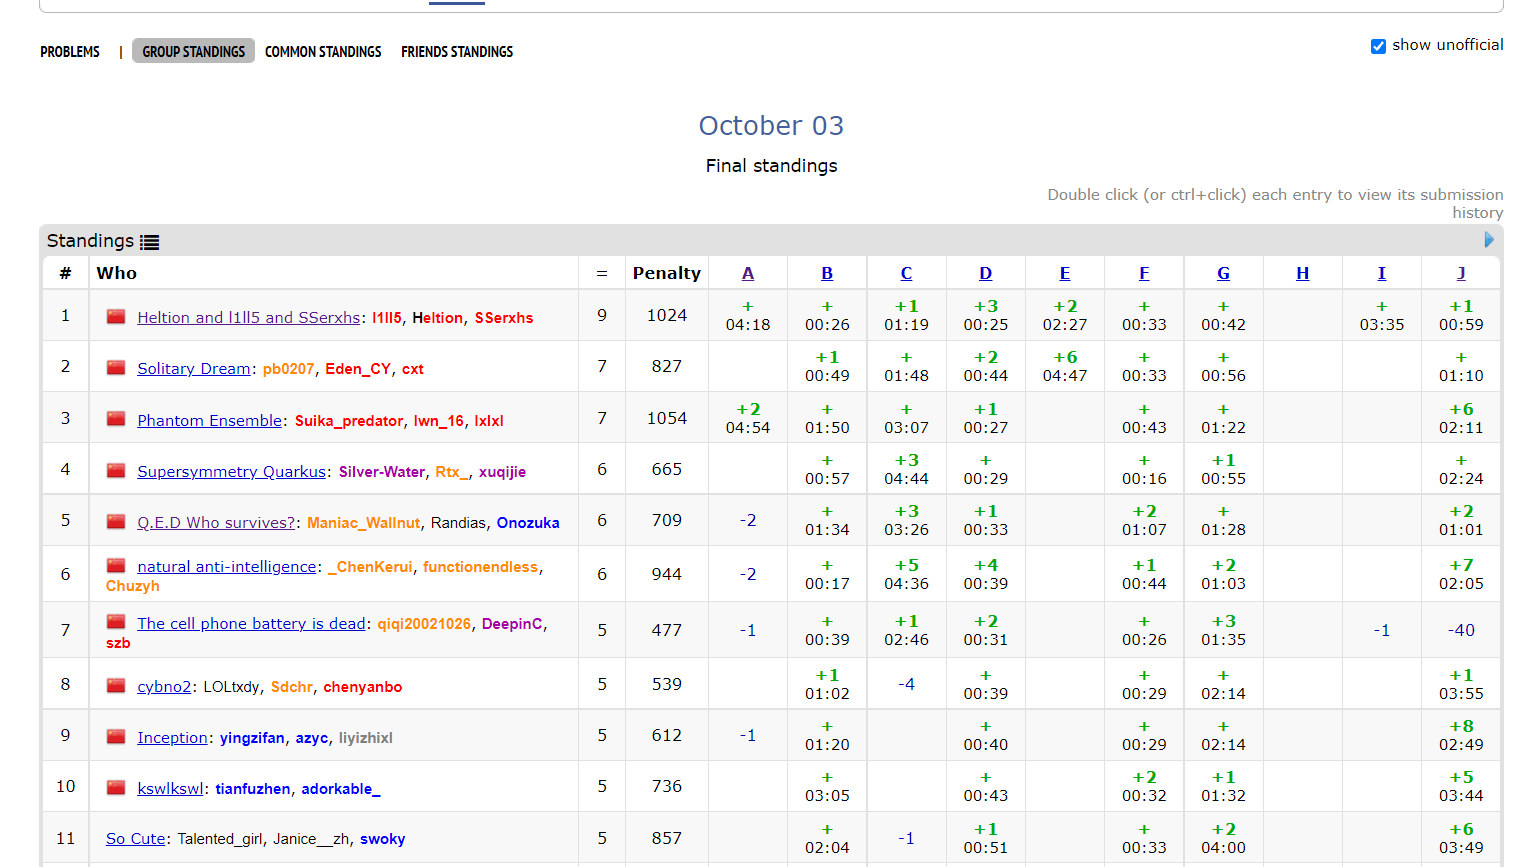This screenshot has width=1531, height=867.
Task: Select the Group Standings tab
Action: click(193, 52)
